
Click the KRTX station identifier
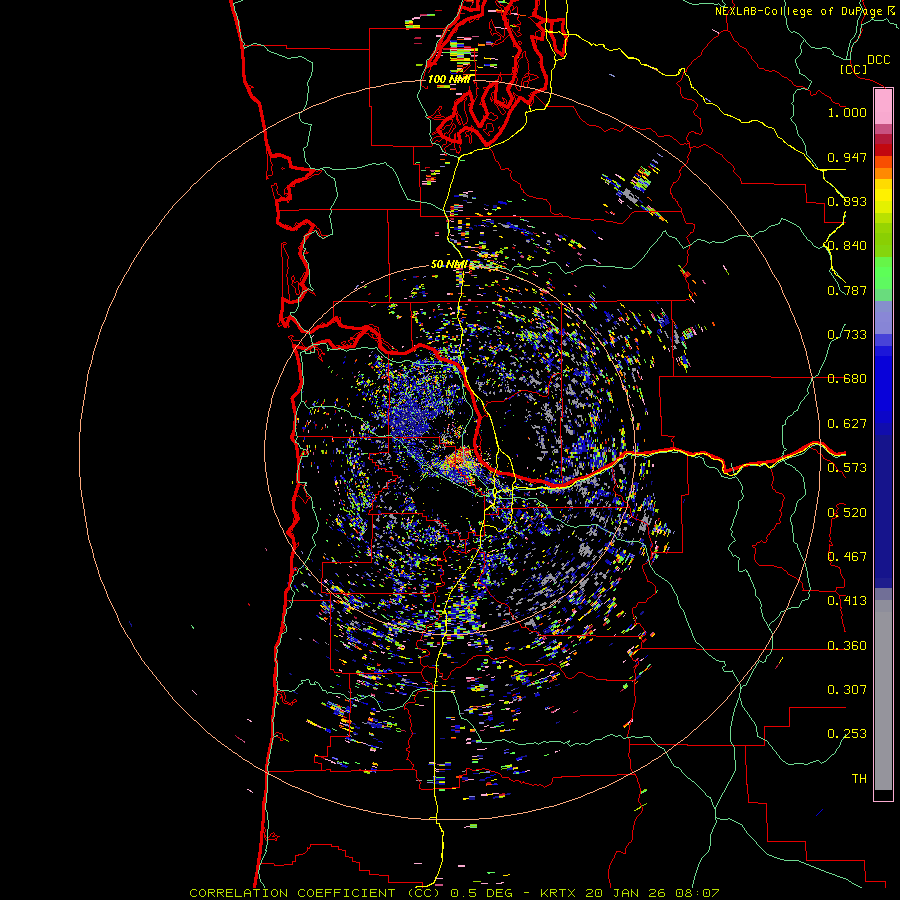click(x=559, y=893)
